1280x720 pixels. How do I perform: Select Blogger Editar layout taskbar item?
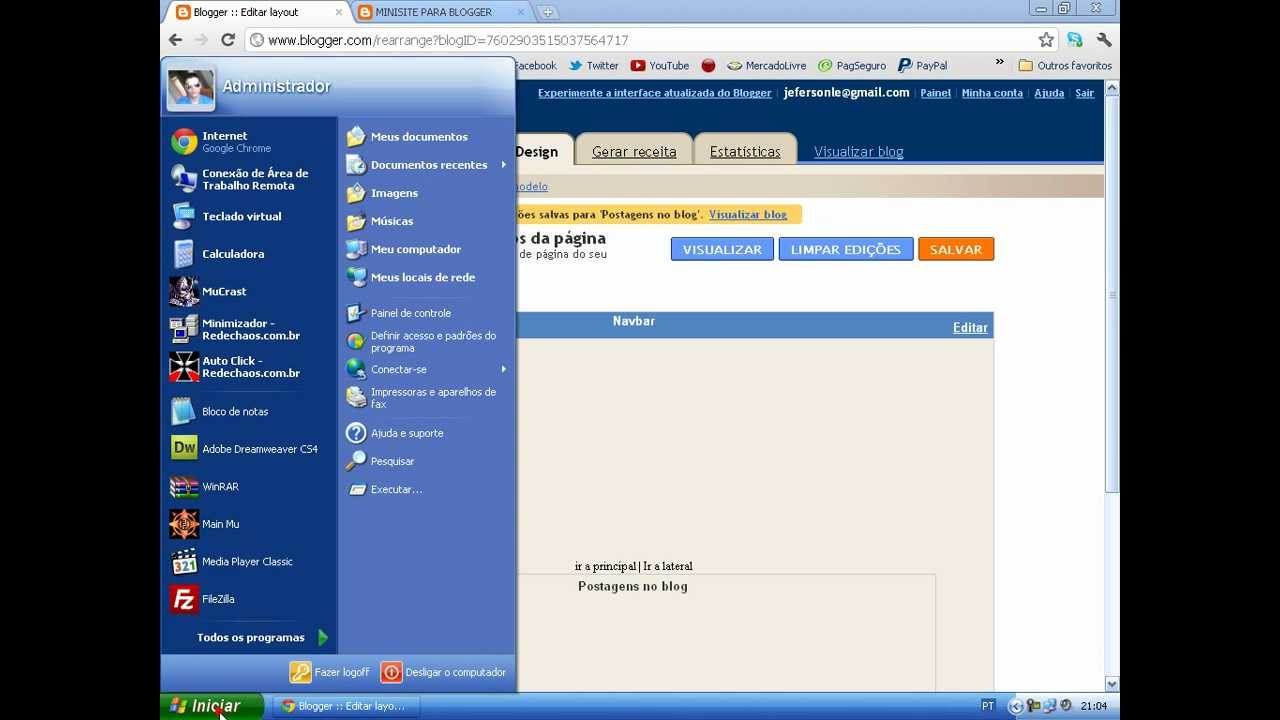(345, 706)
